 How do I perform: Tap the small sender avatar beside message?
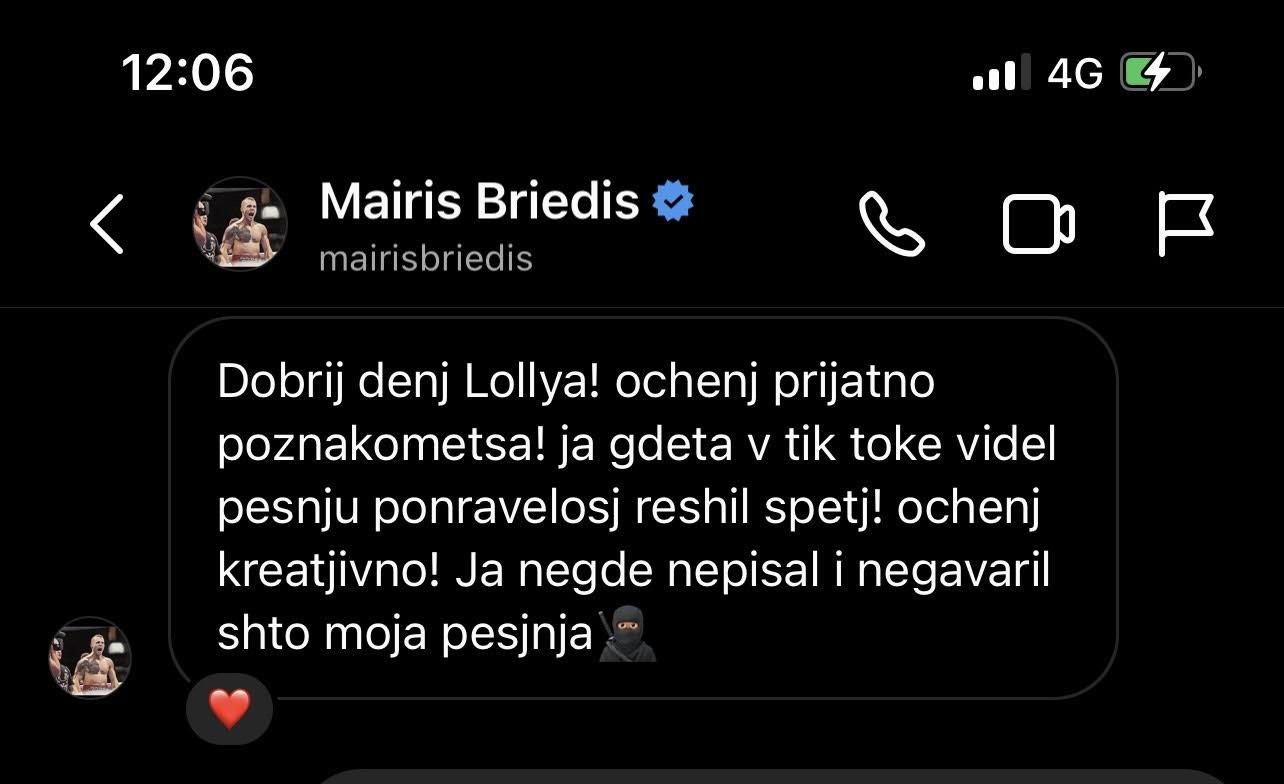click(x=90, y=657)
